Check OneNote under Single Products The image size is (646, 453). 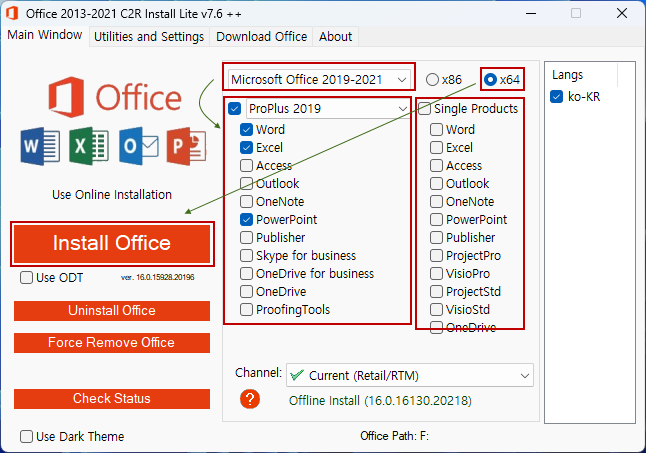pyautogui.click(x=436, y=201)
